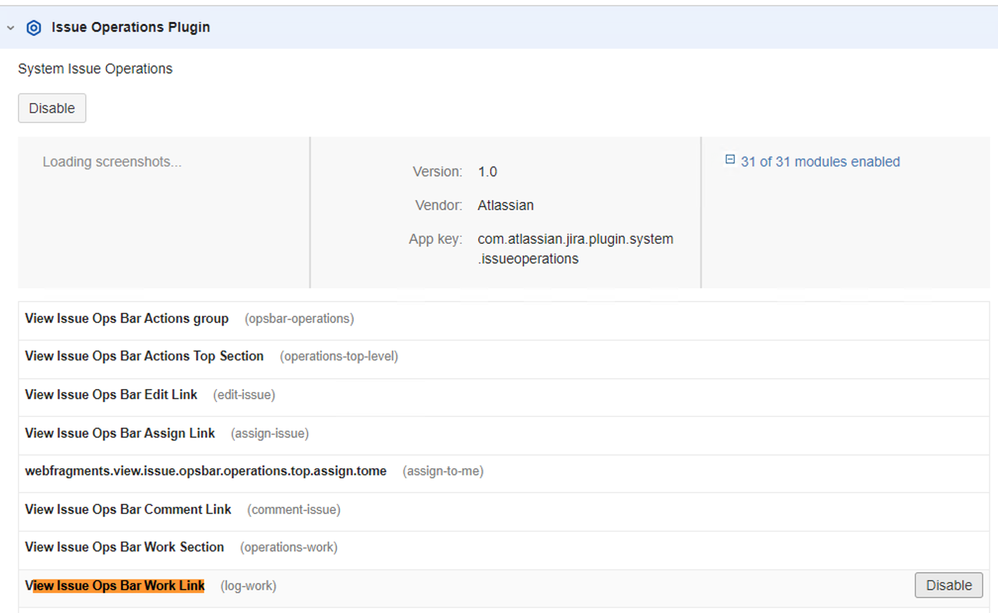Image resolution: width=998 pixels, height=613 pixels.
Task: Collapse the Issue Operations Plugin chevron
Action: [x=11, y=28]
